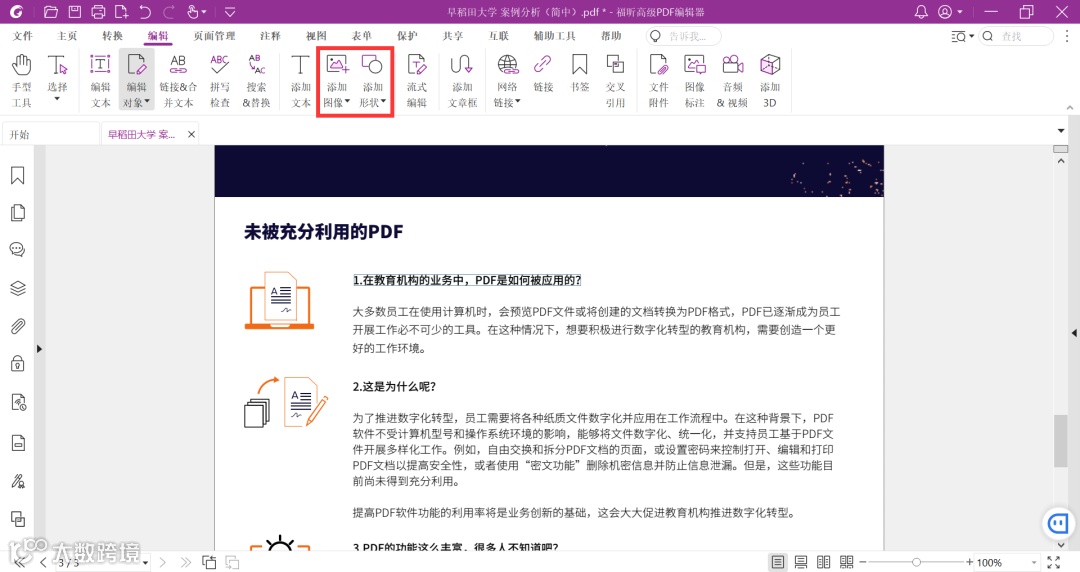
Task: Toggle full screen mode in status bar
Action: (x=1053, y=562)
